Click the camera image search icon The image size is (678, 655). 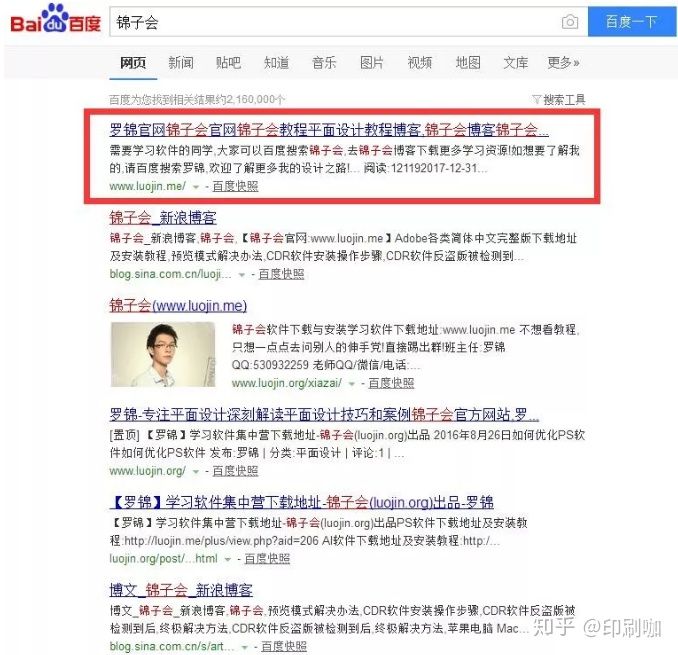pos(569,22)
